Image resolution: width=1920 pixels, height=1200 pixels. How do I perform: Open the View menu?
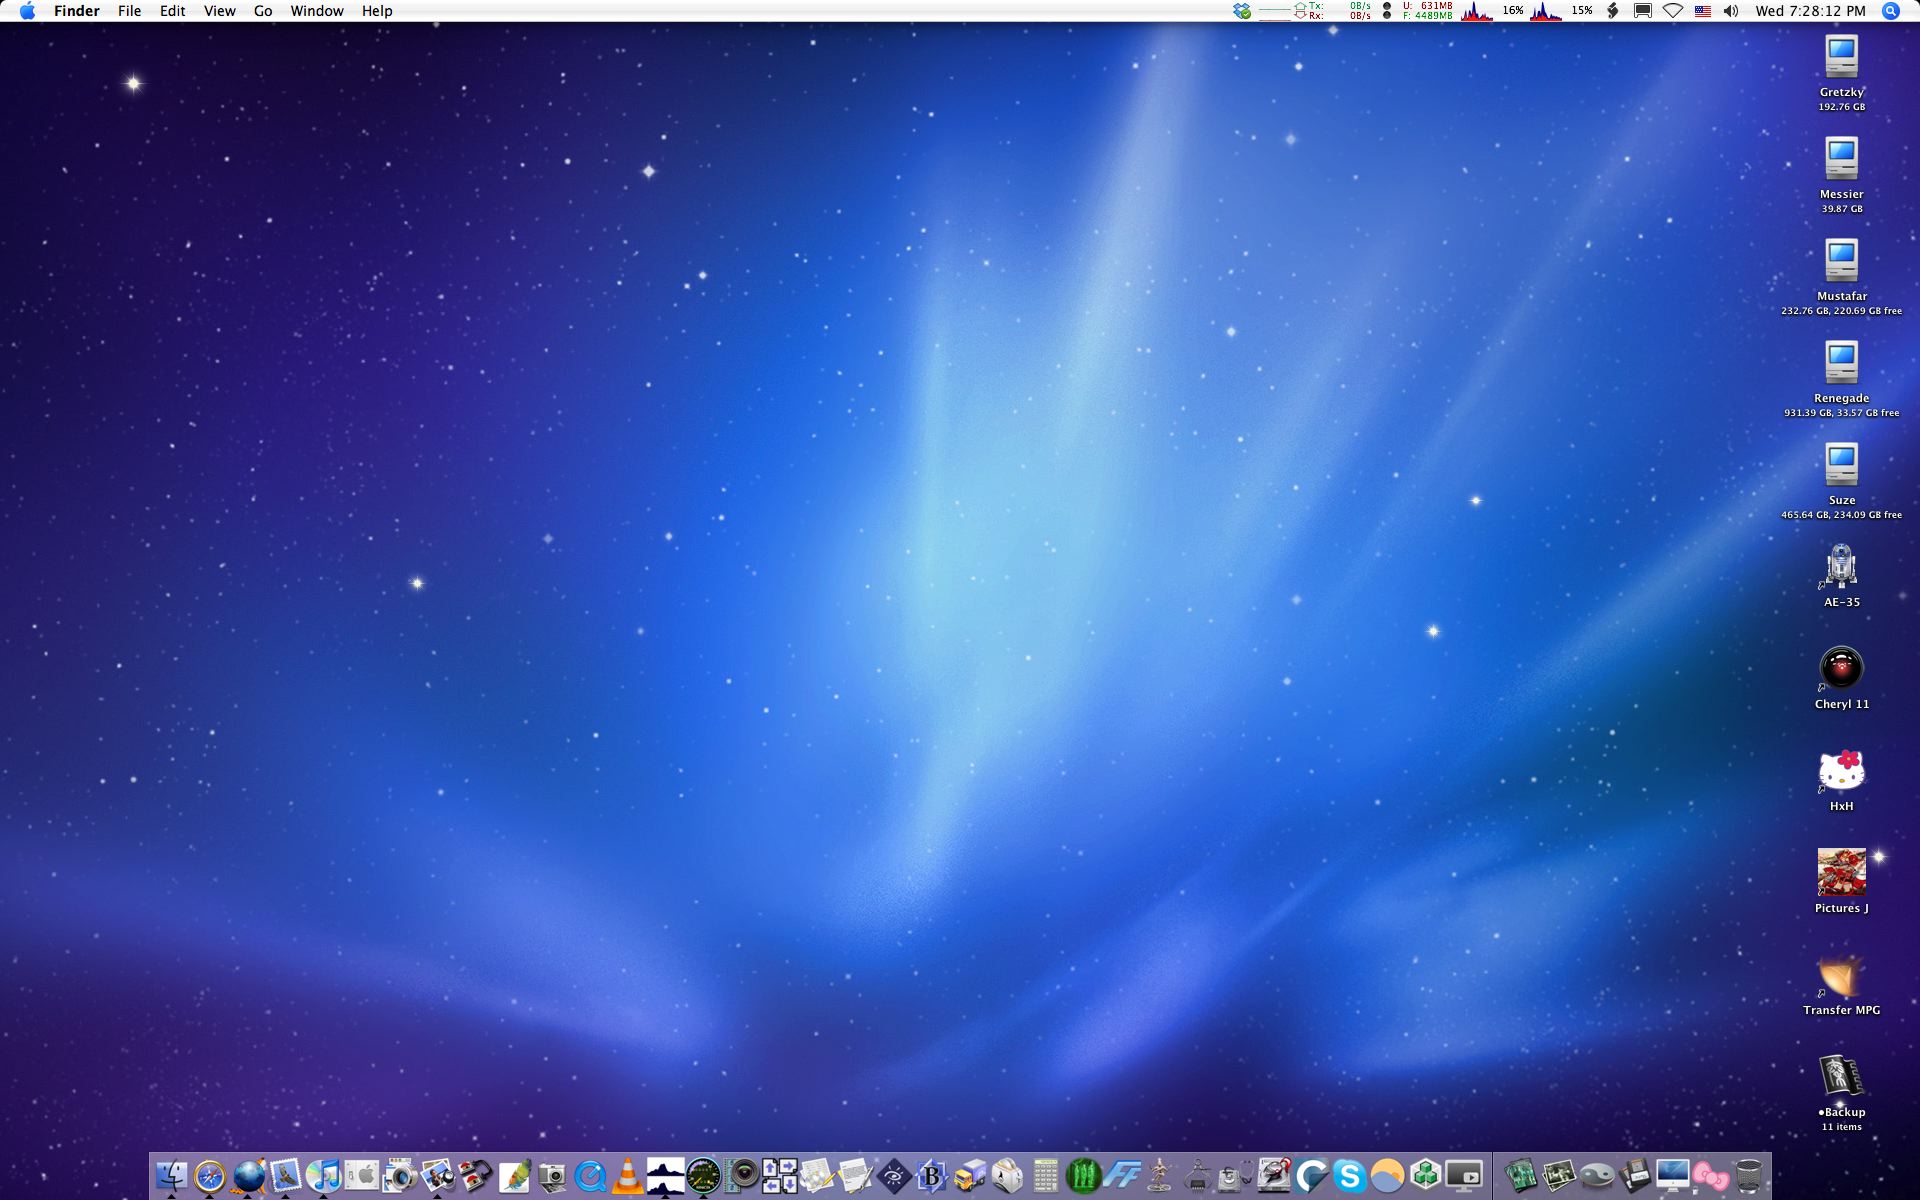point(219,11)
